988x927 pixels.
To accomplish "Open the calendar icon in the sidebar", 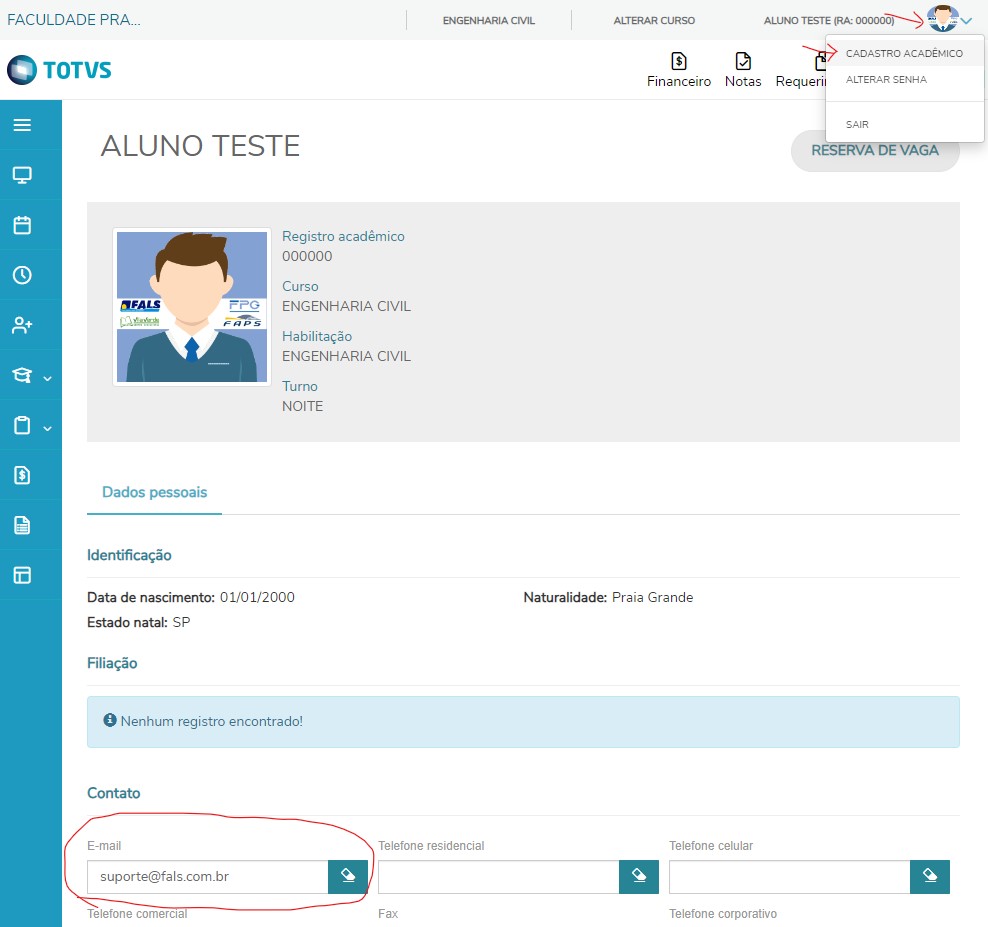I will (22, 225).
